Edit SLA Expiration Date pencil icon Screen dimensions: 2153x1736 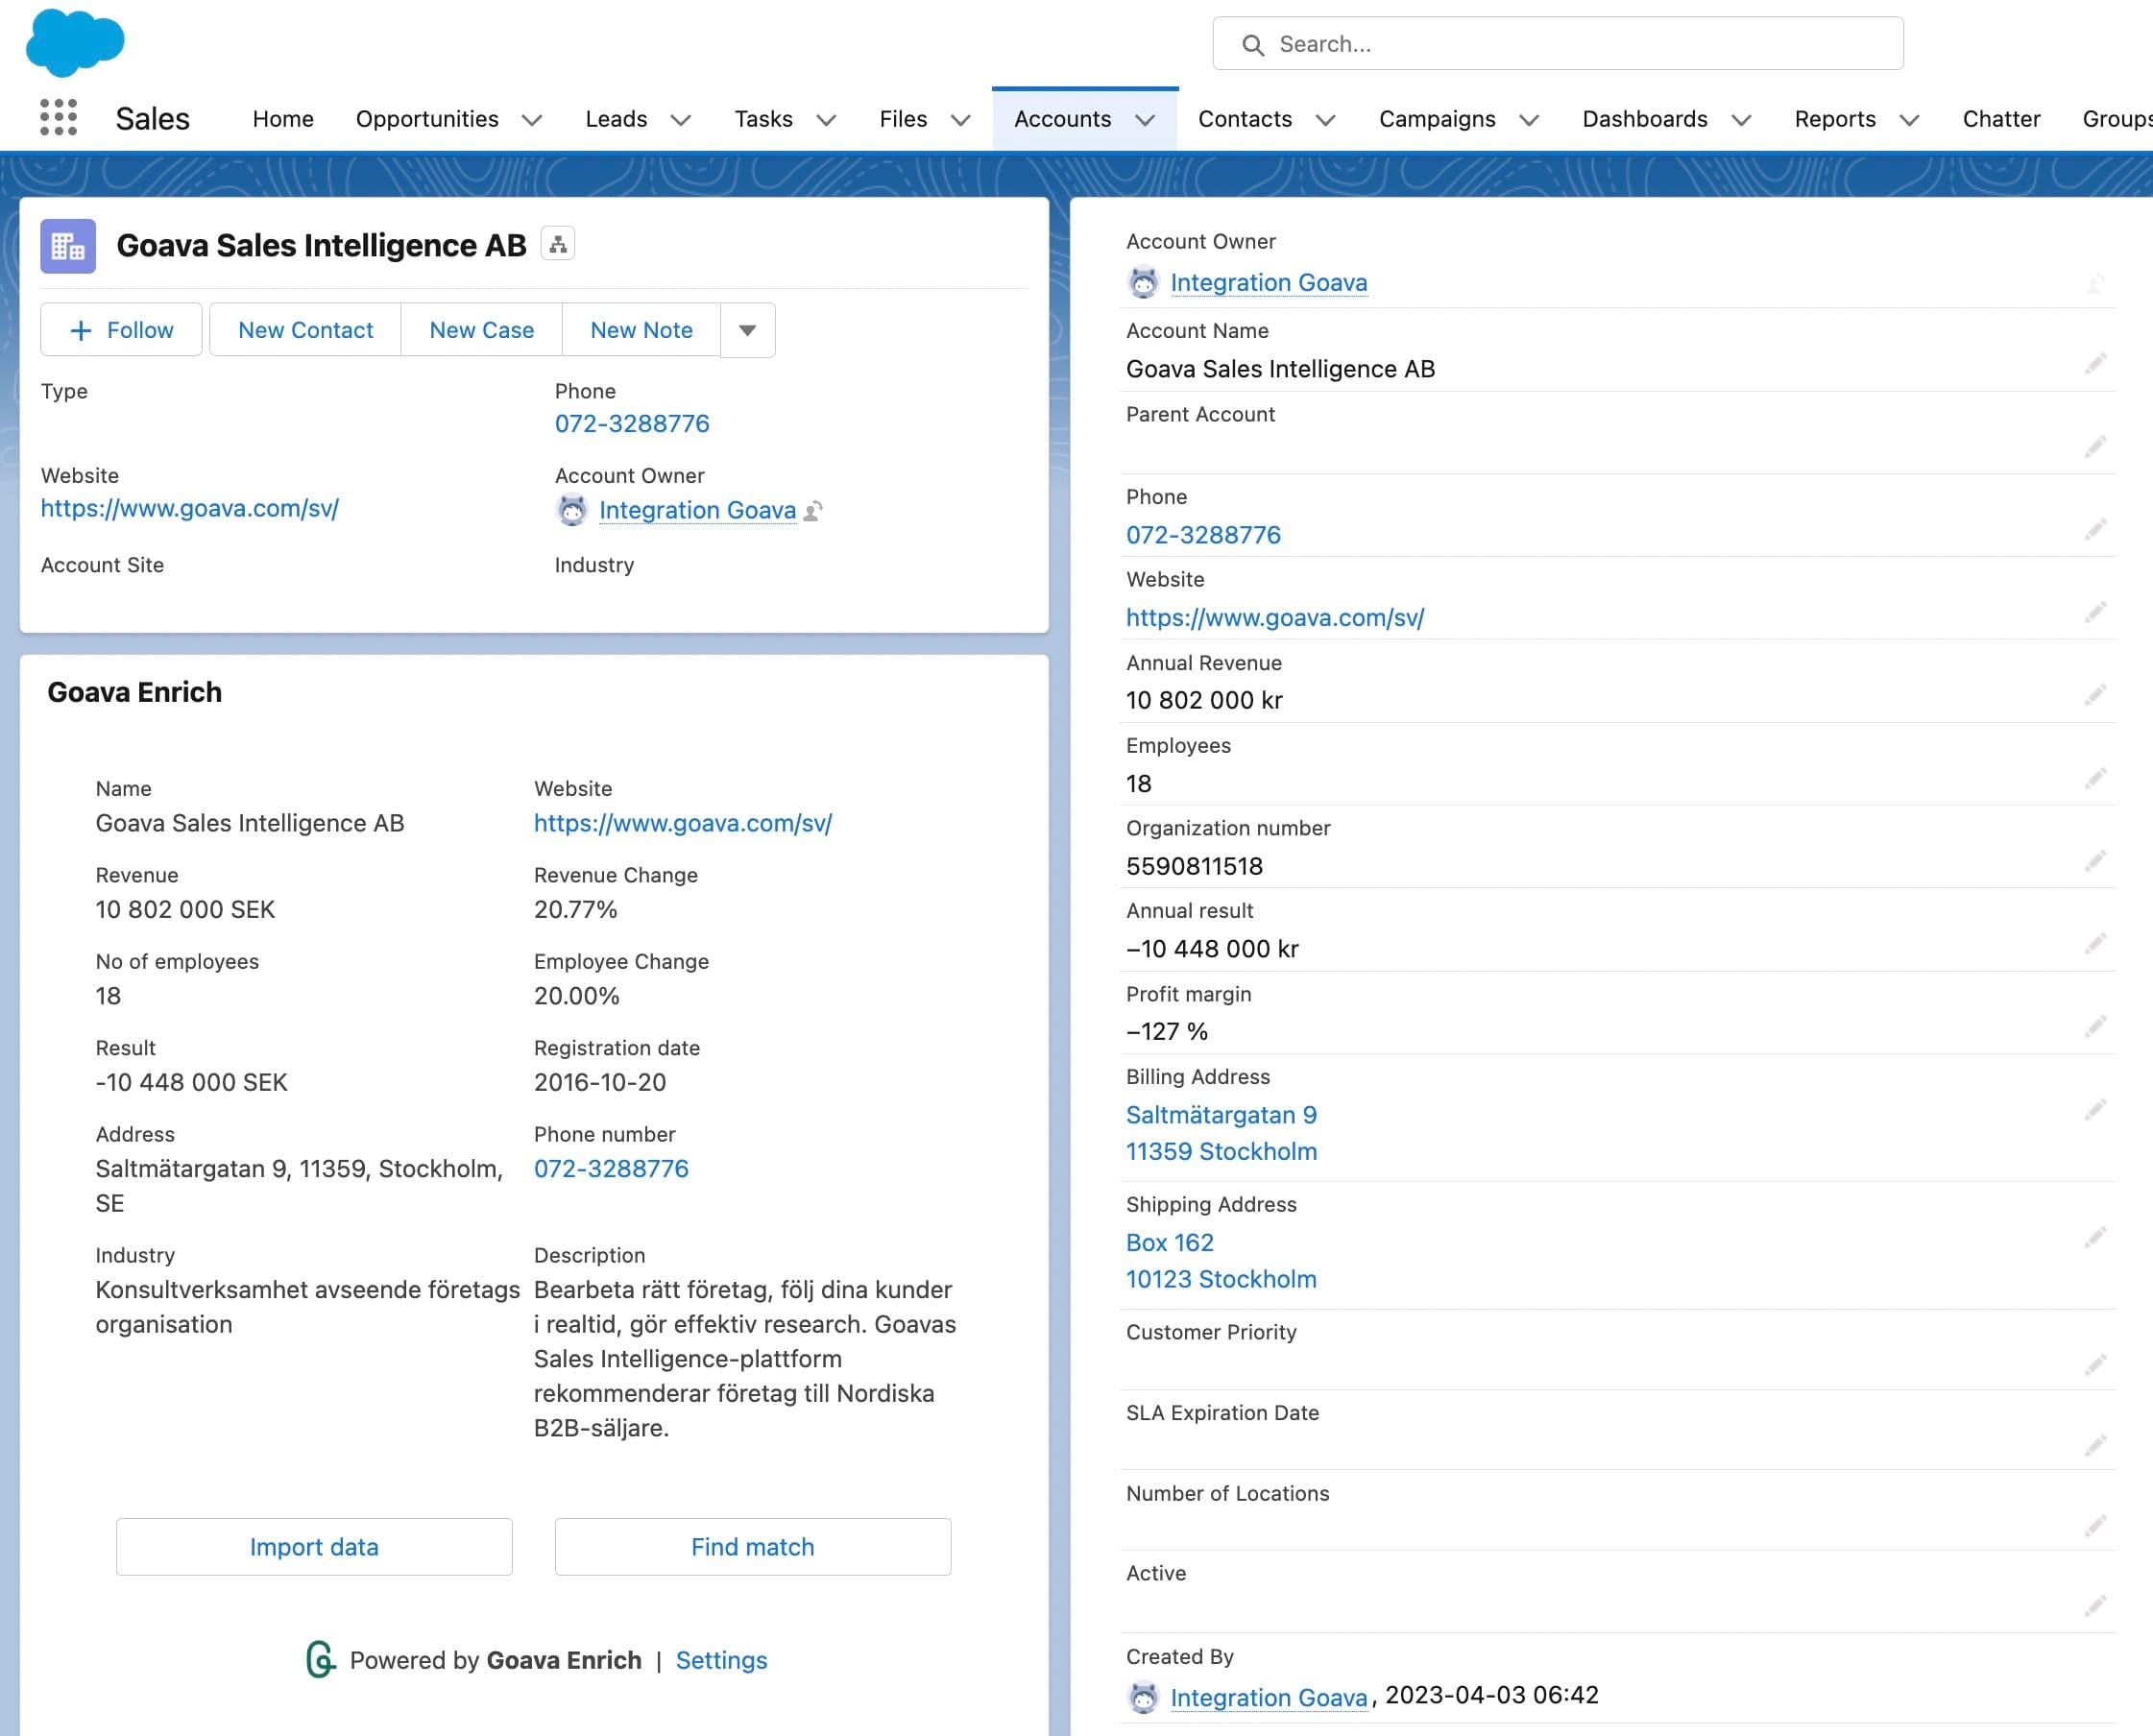click(2095, 1447)
